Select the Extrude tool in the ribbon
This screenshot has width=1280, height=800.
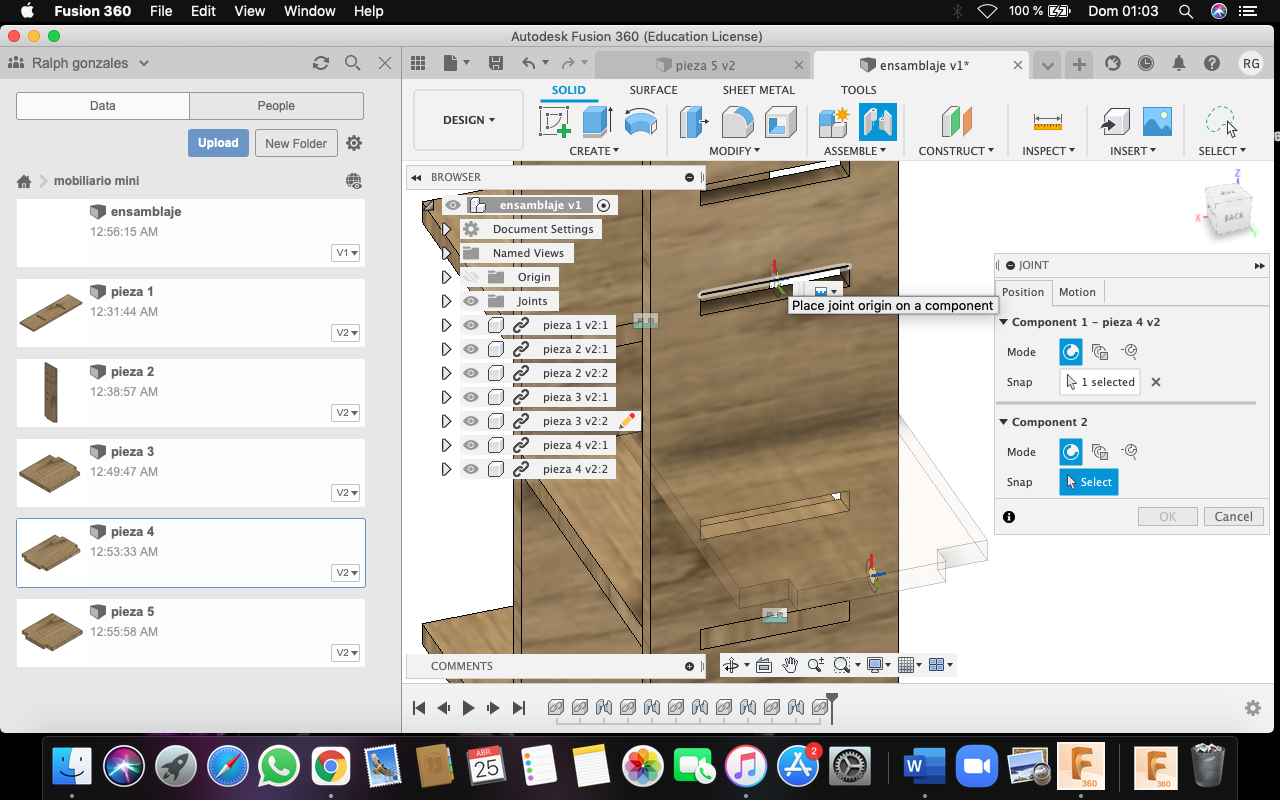pyautogui.click(x=597, y=122)
